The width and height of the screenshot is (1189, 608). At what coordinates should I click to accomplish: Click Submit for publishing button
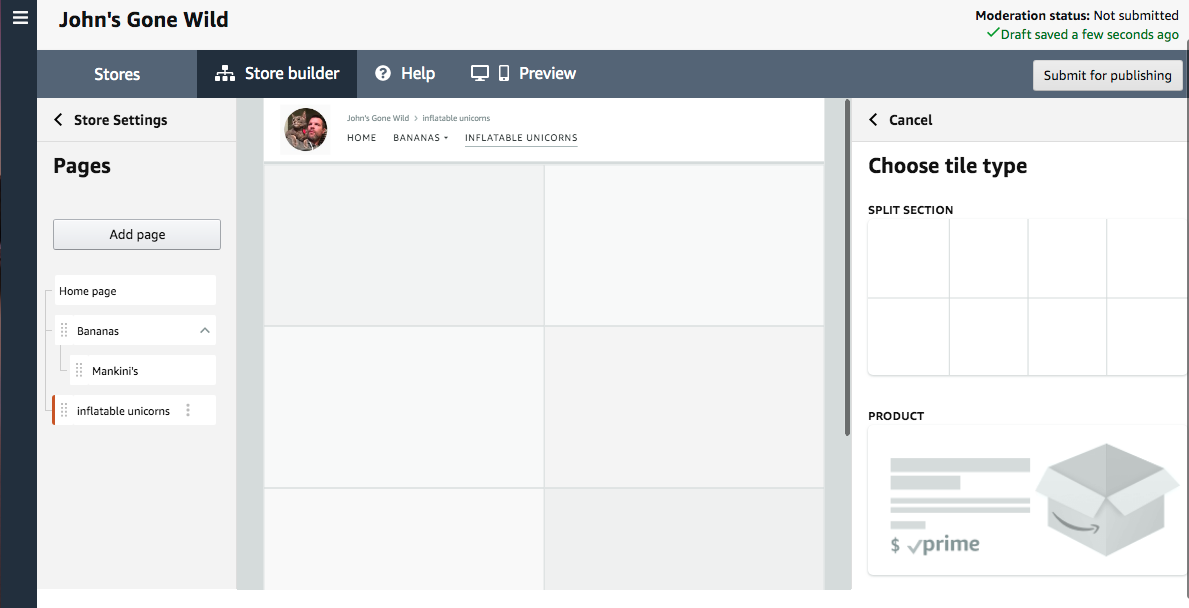click(x=1107, y=75)
